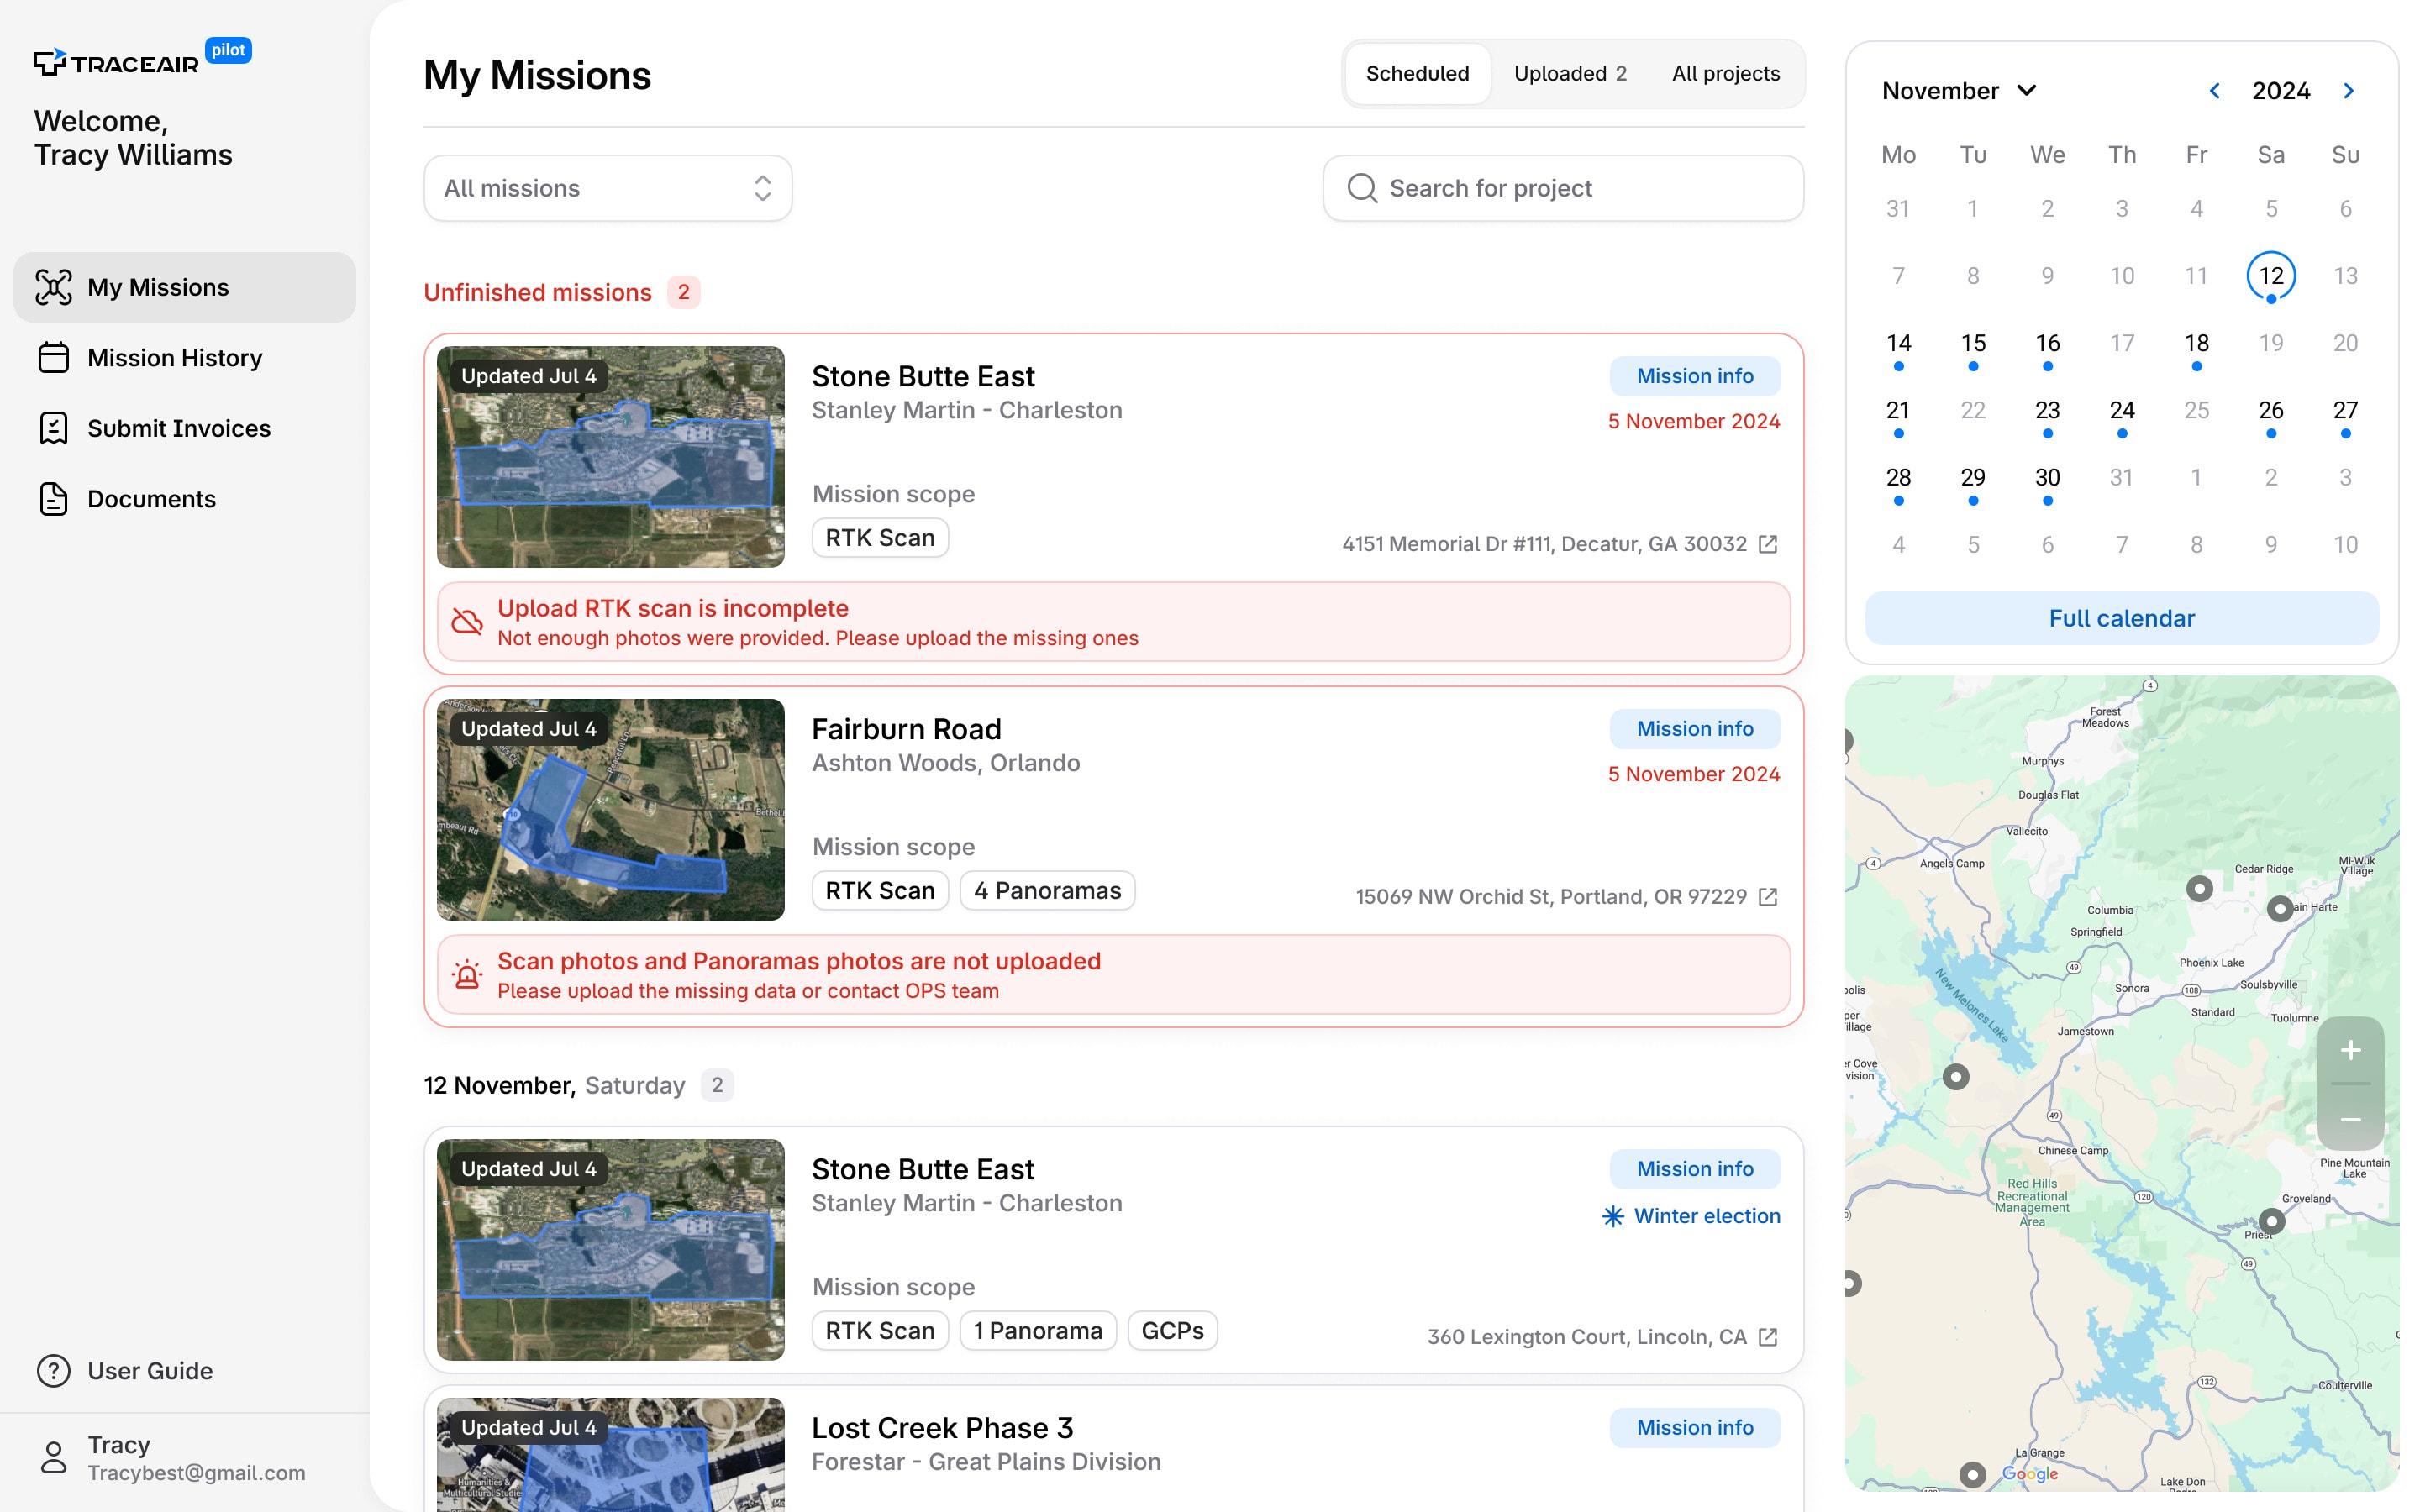
Task: Click the crossed-cloud upload incomplete icon
Action: pos(467,622)
